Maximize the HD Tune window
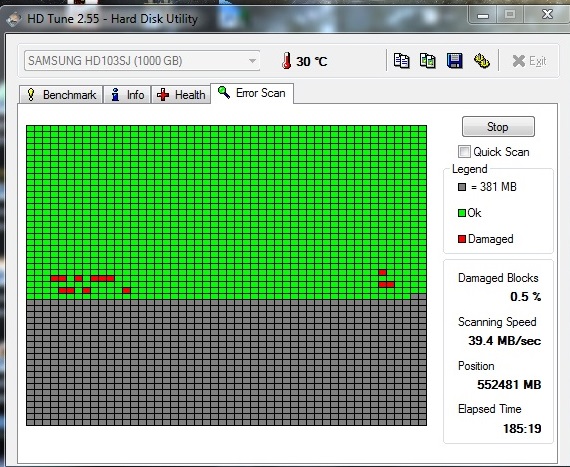The image size is (570, 467). pyautogui.click(x=510, y=15)
